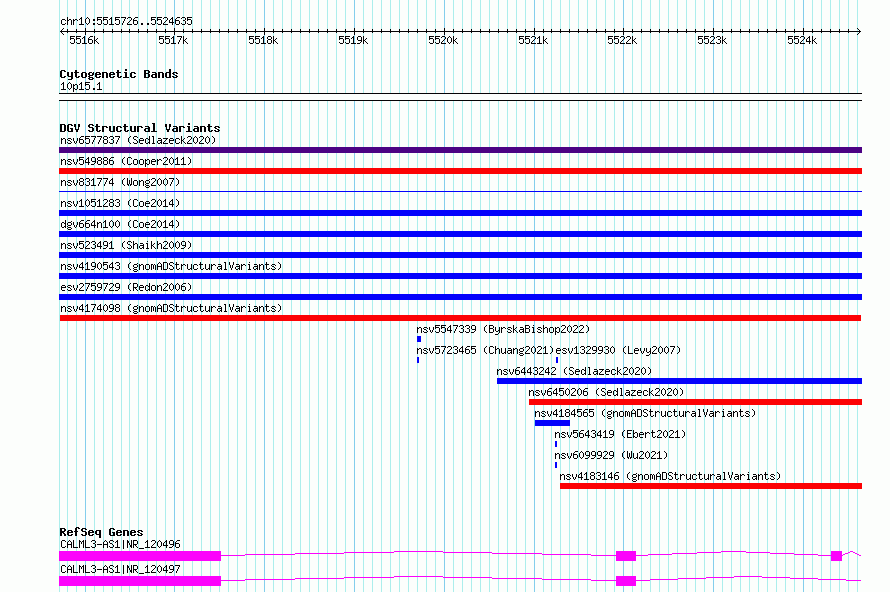This screenshot has width=890, height=592.
Task: Click the first exon of CALML3-AS1 NR_120496
Action: click(140, 556)
